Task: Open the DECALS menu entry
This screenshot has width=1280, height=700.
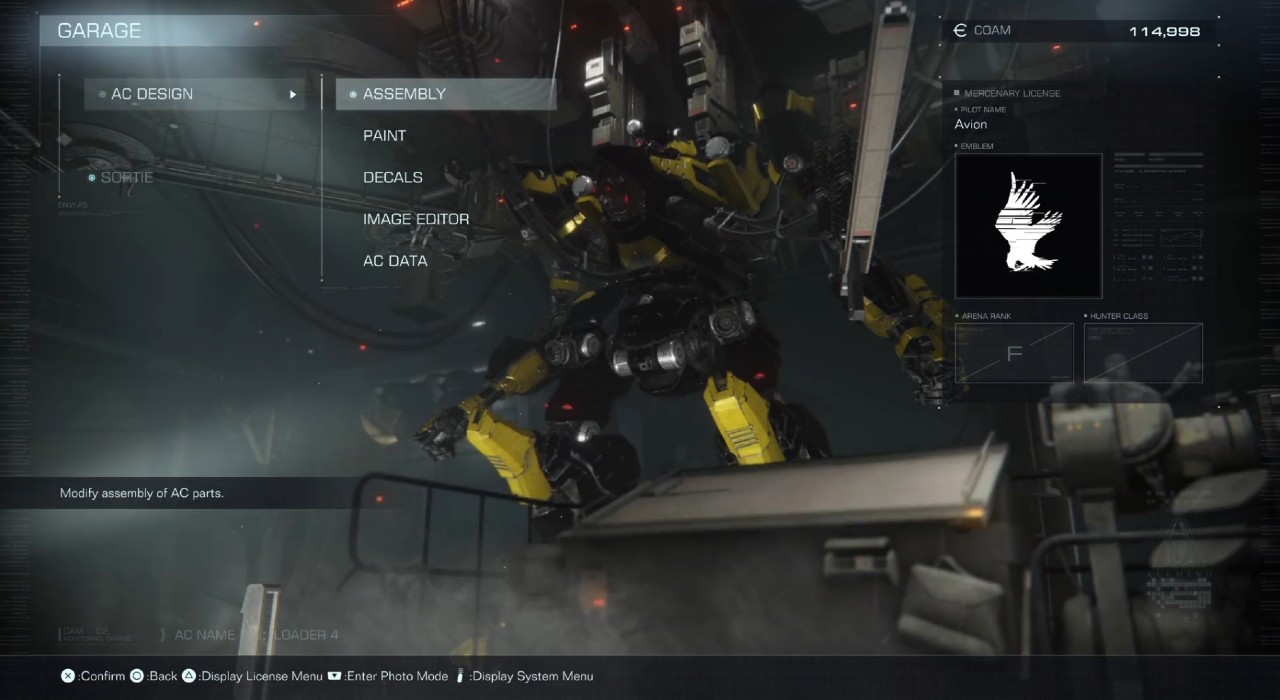Action: pos(392,177)
